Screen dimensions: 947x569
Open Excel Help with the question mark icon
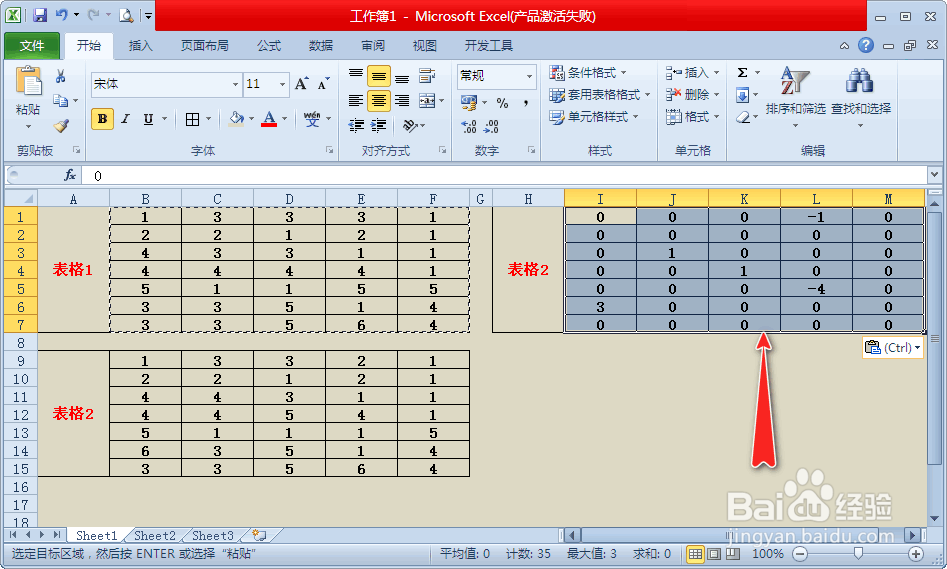point(865,45)
